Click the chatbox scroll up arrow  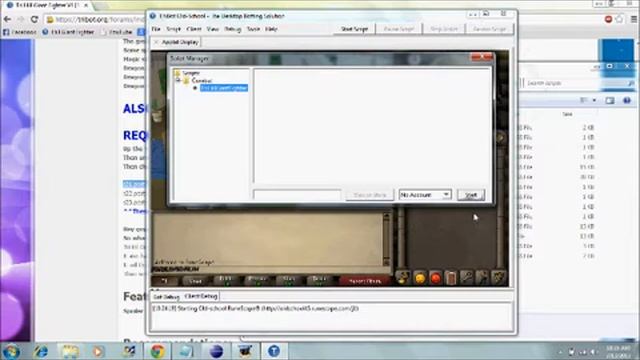point(386,216)
